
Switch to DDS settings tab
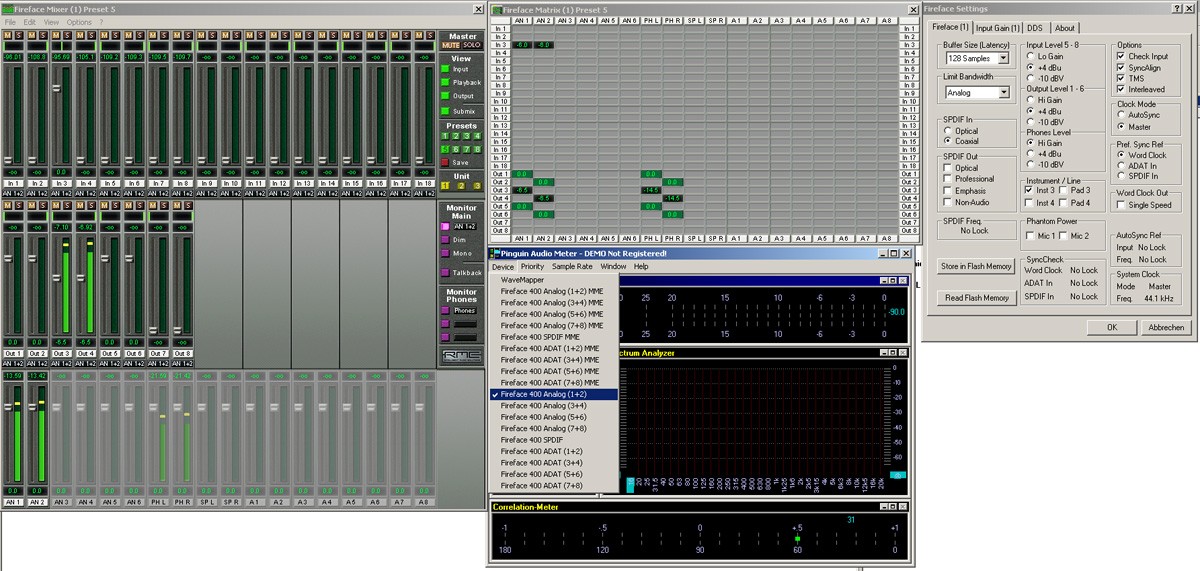click(1035, 28)
